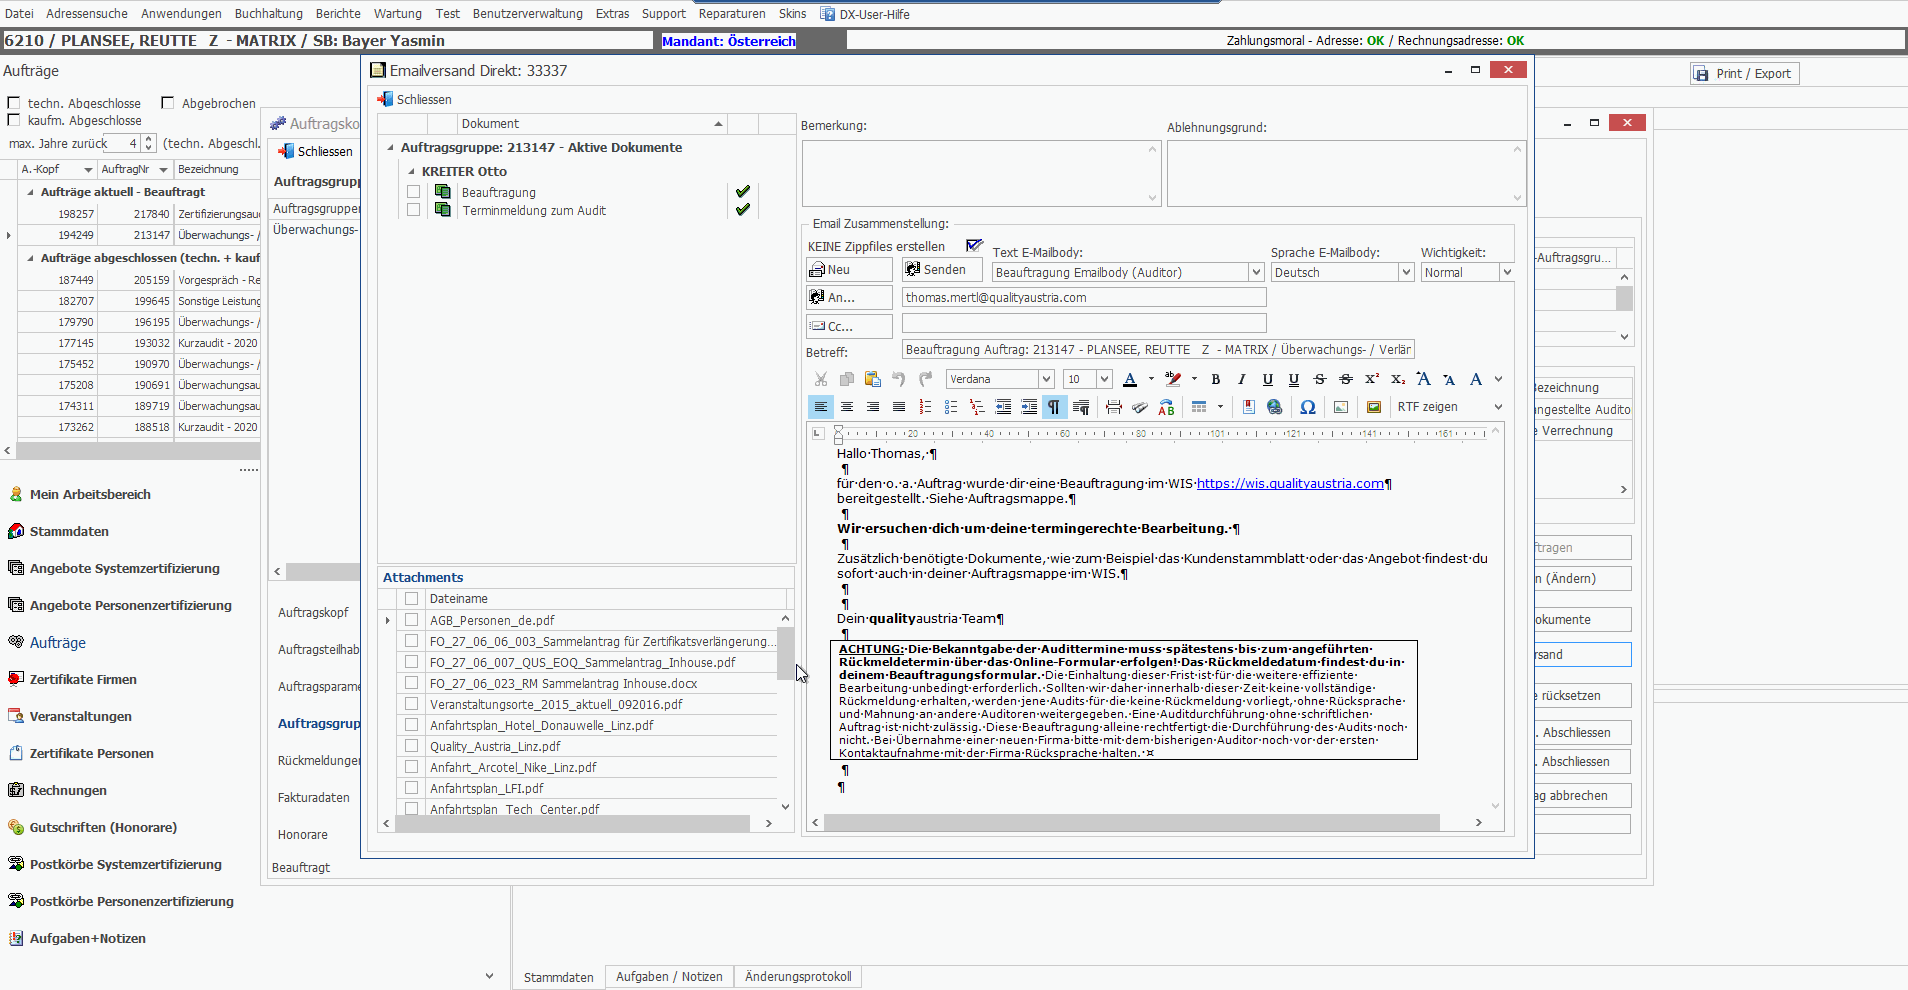Viewport: 1908px width, 990px height.
Task: Open the font size 10 dropdown
Action: [x=1104, y=379]
